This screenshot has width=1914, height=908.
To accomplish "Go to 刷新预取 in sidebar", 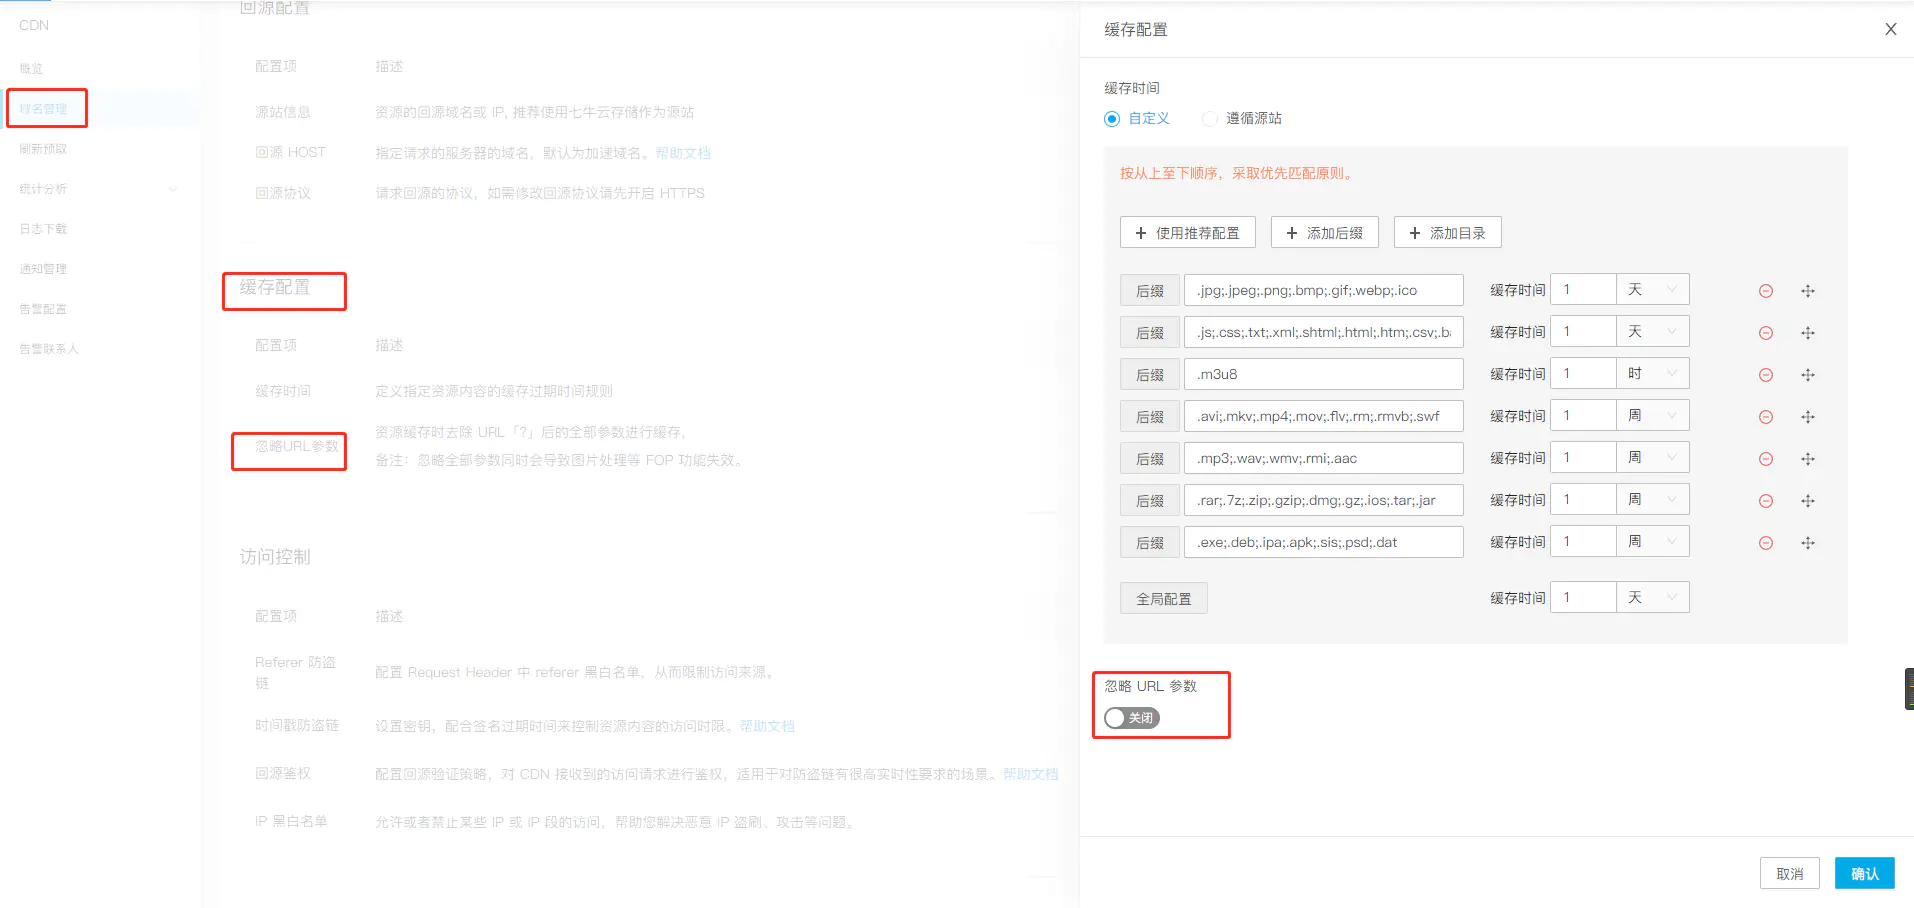I will pyautogui.click(x=44, y=149).
